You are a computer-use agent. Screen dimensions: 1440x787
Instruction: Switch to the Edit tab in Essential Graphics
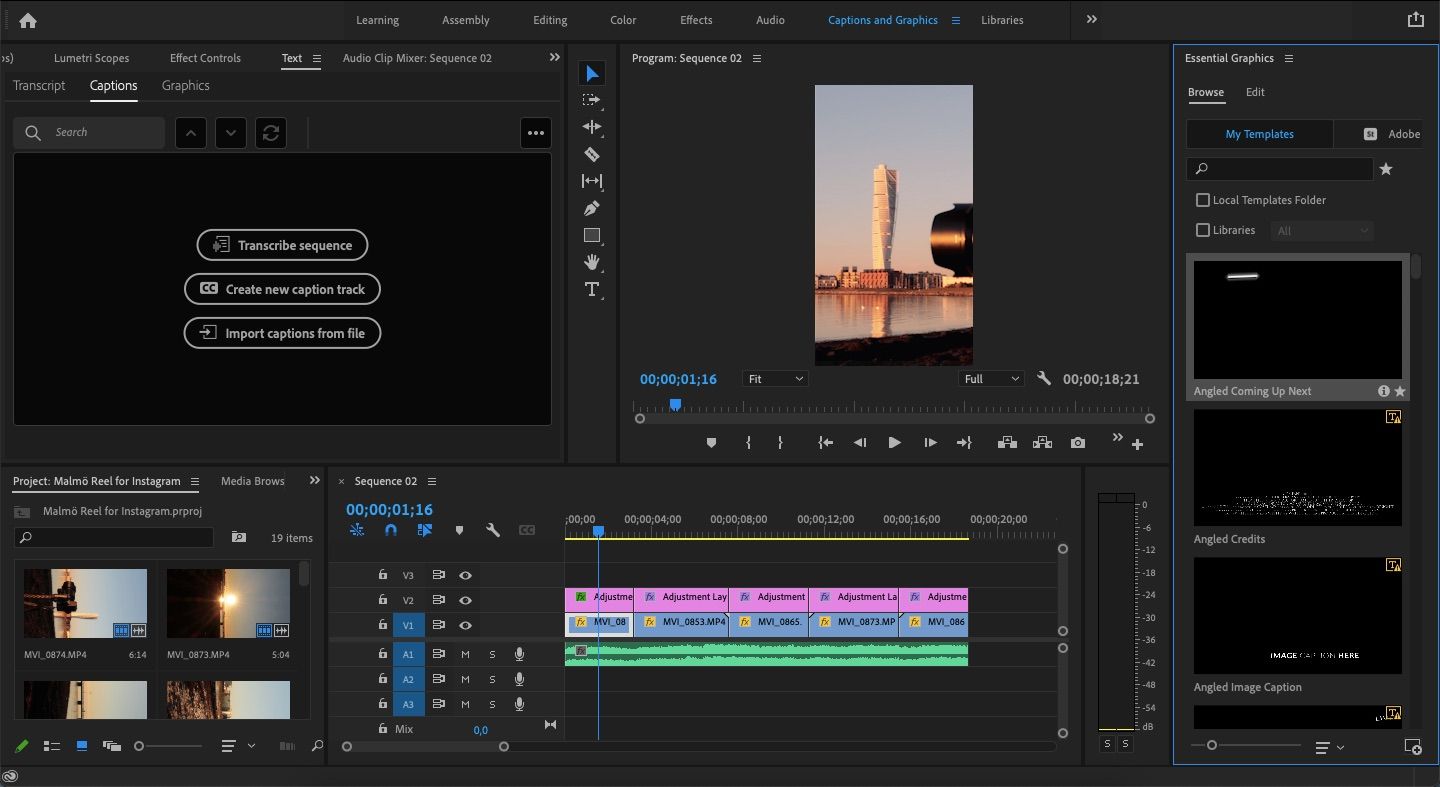pos(1255,92)
